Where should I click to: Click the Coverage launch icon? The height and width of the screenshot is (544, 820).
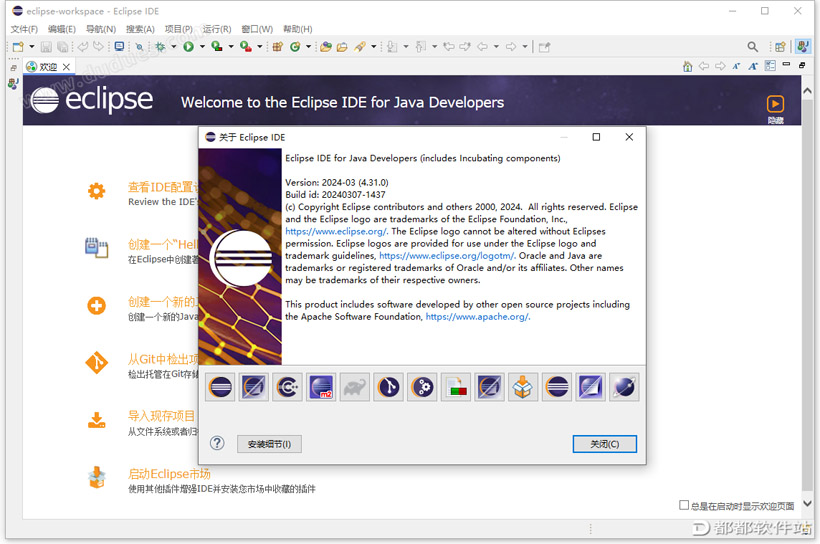click(x=217, y=47)
